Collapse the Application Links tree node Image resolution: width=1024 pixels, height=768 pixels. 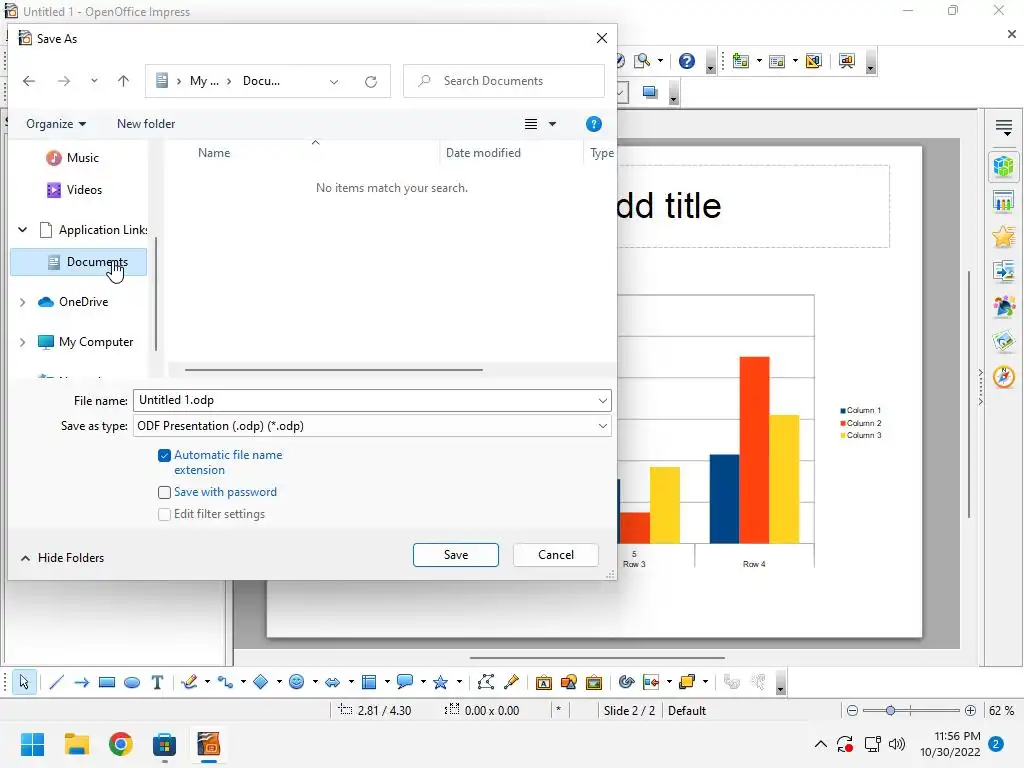[23, 230]
